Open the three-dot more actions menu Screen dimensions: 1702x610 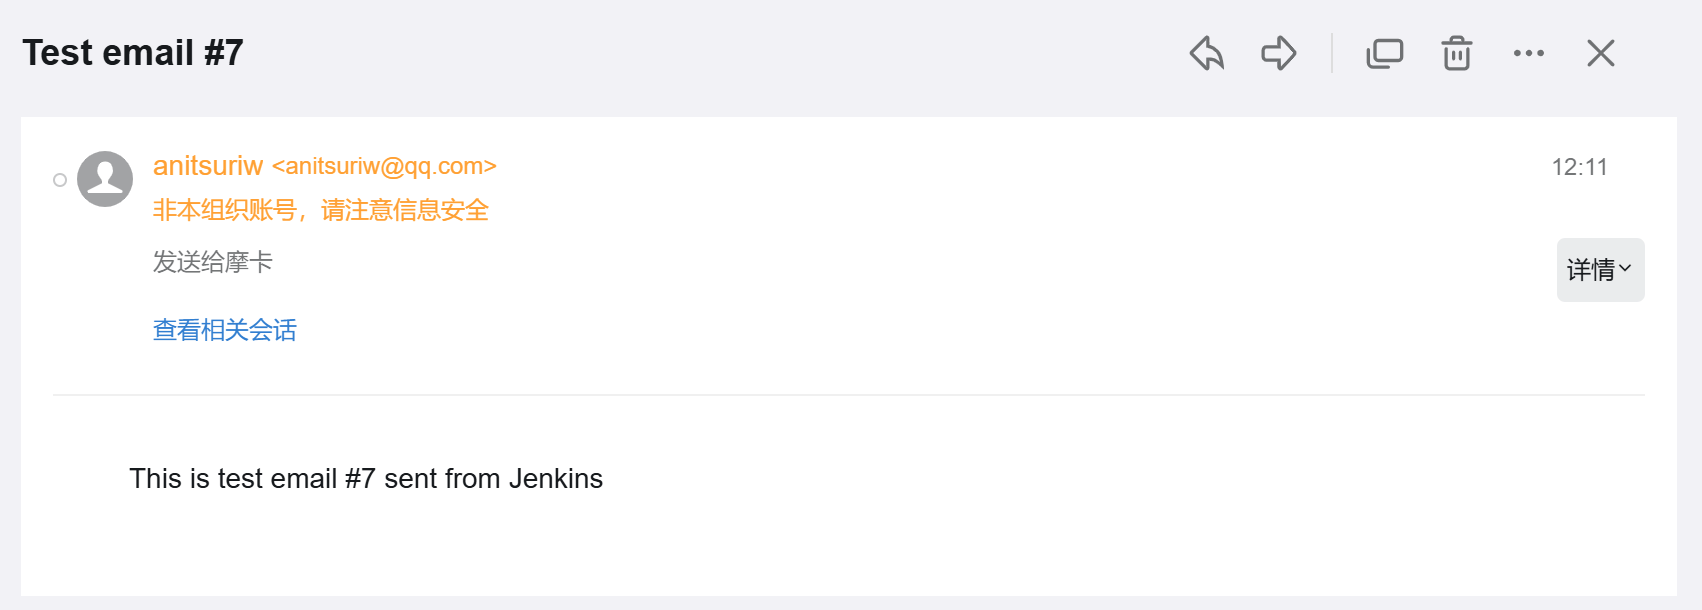pyautogui.click(x=1529, y=53)
